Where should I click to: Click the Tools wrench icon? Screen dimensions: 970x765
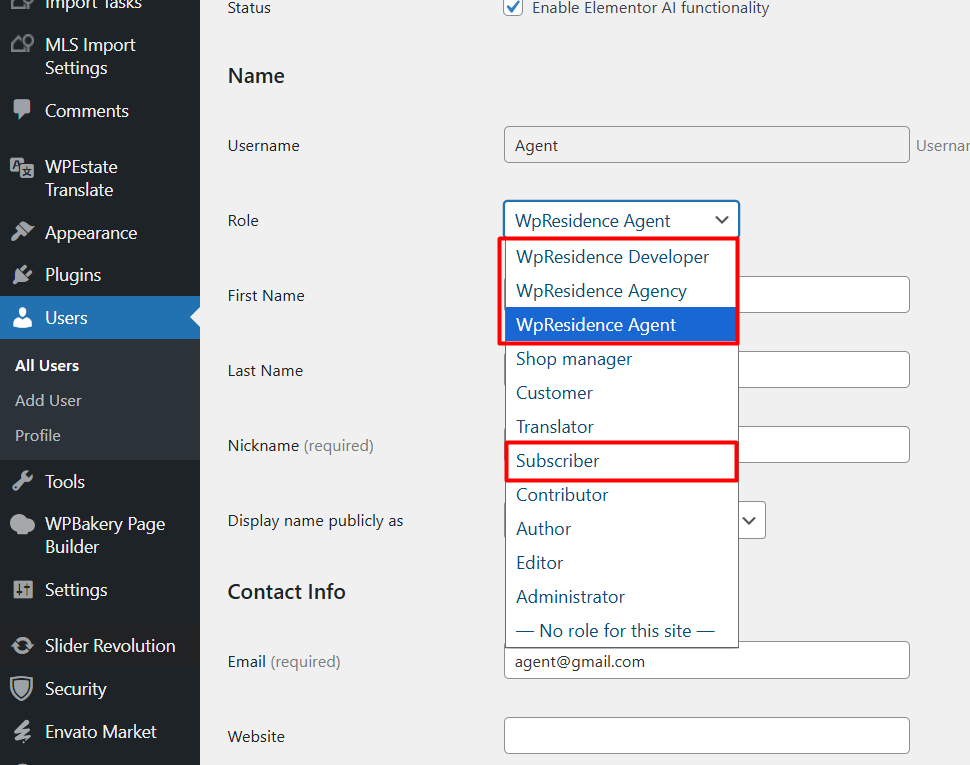point(22,481)
